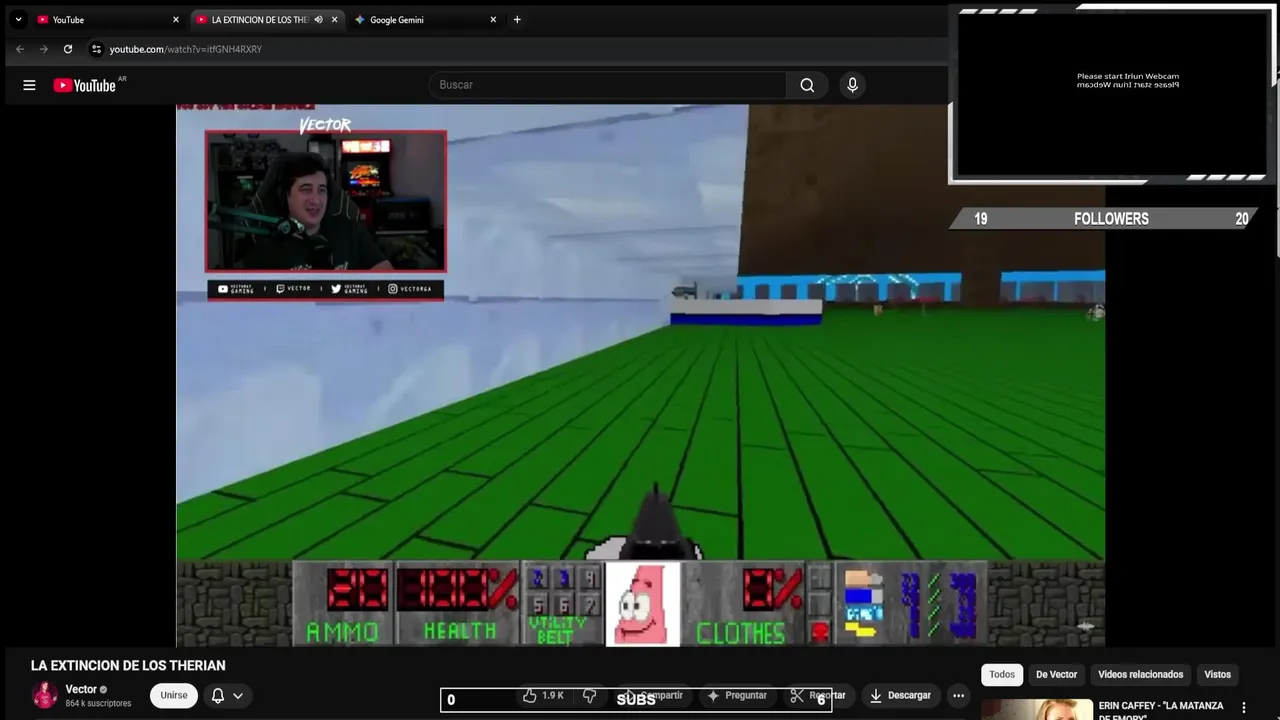Dislike the video with thumbs down
Screen dimensions: 1280x720
tap(590, 695)
